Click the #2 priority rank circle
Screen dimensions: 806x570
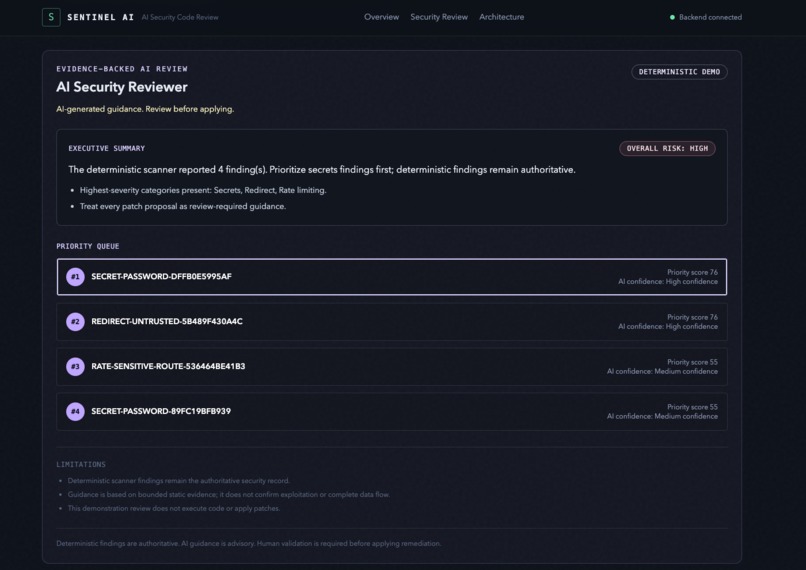coord(75,322)
